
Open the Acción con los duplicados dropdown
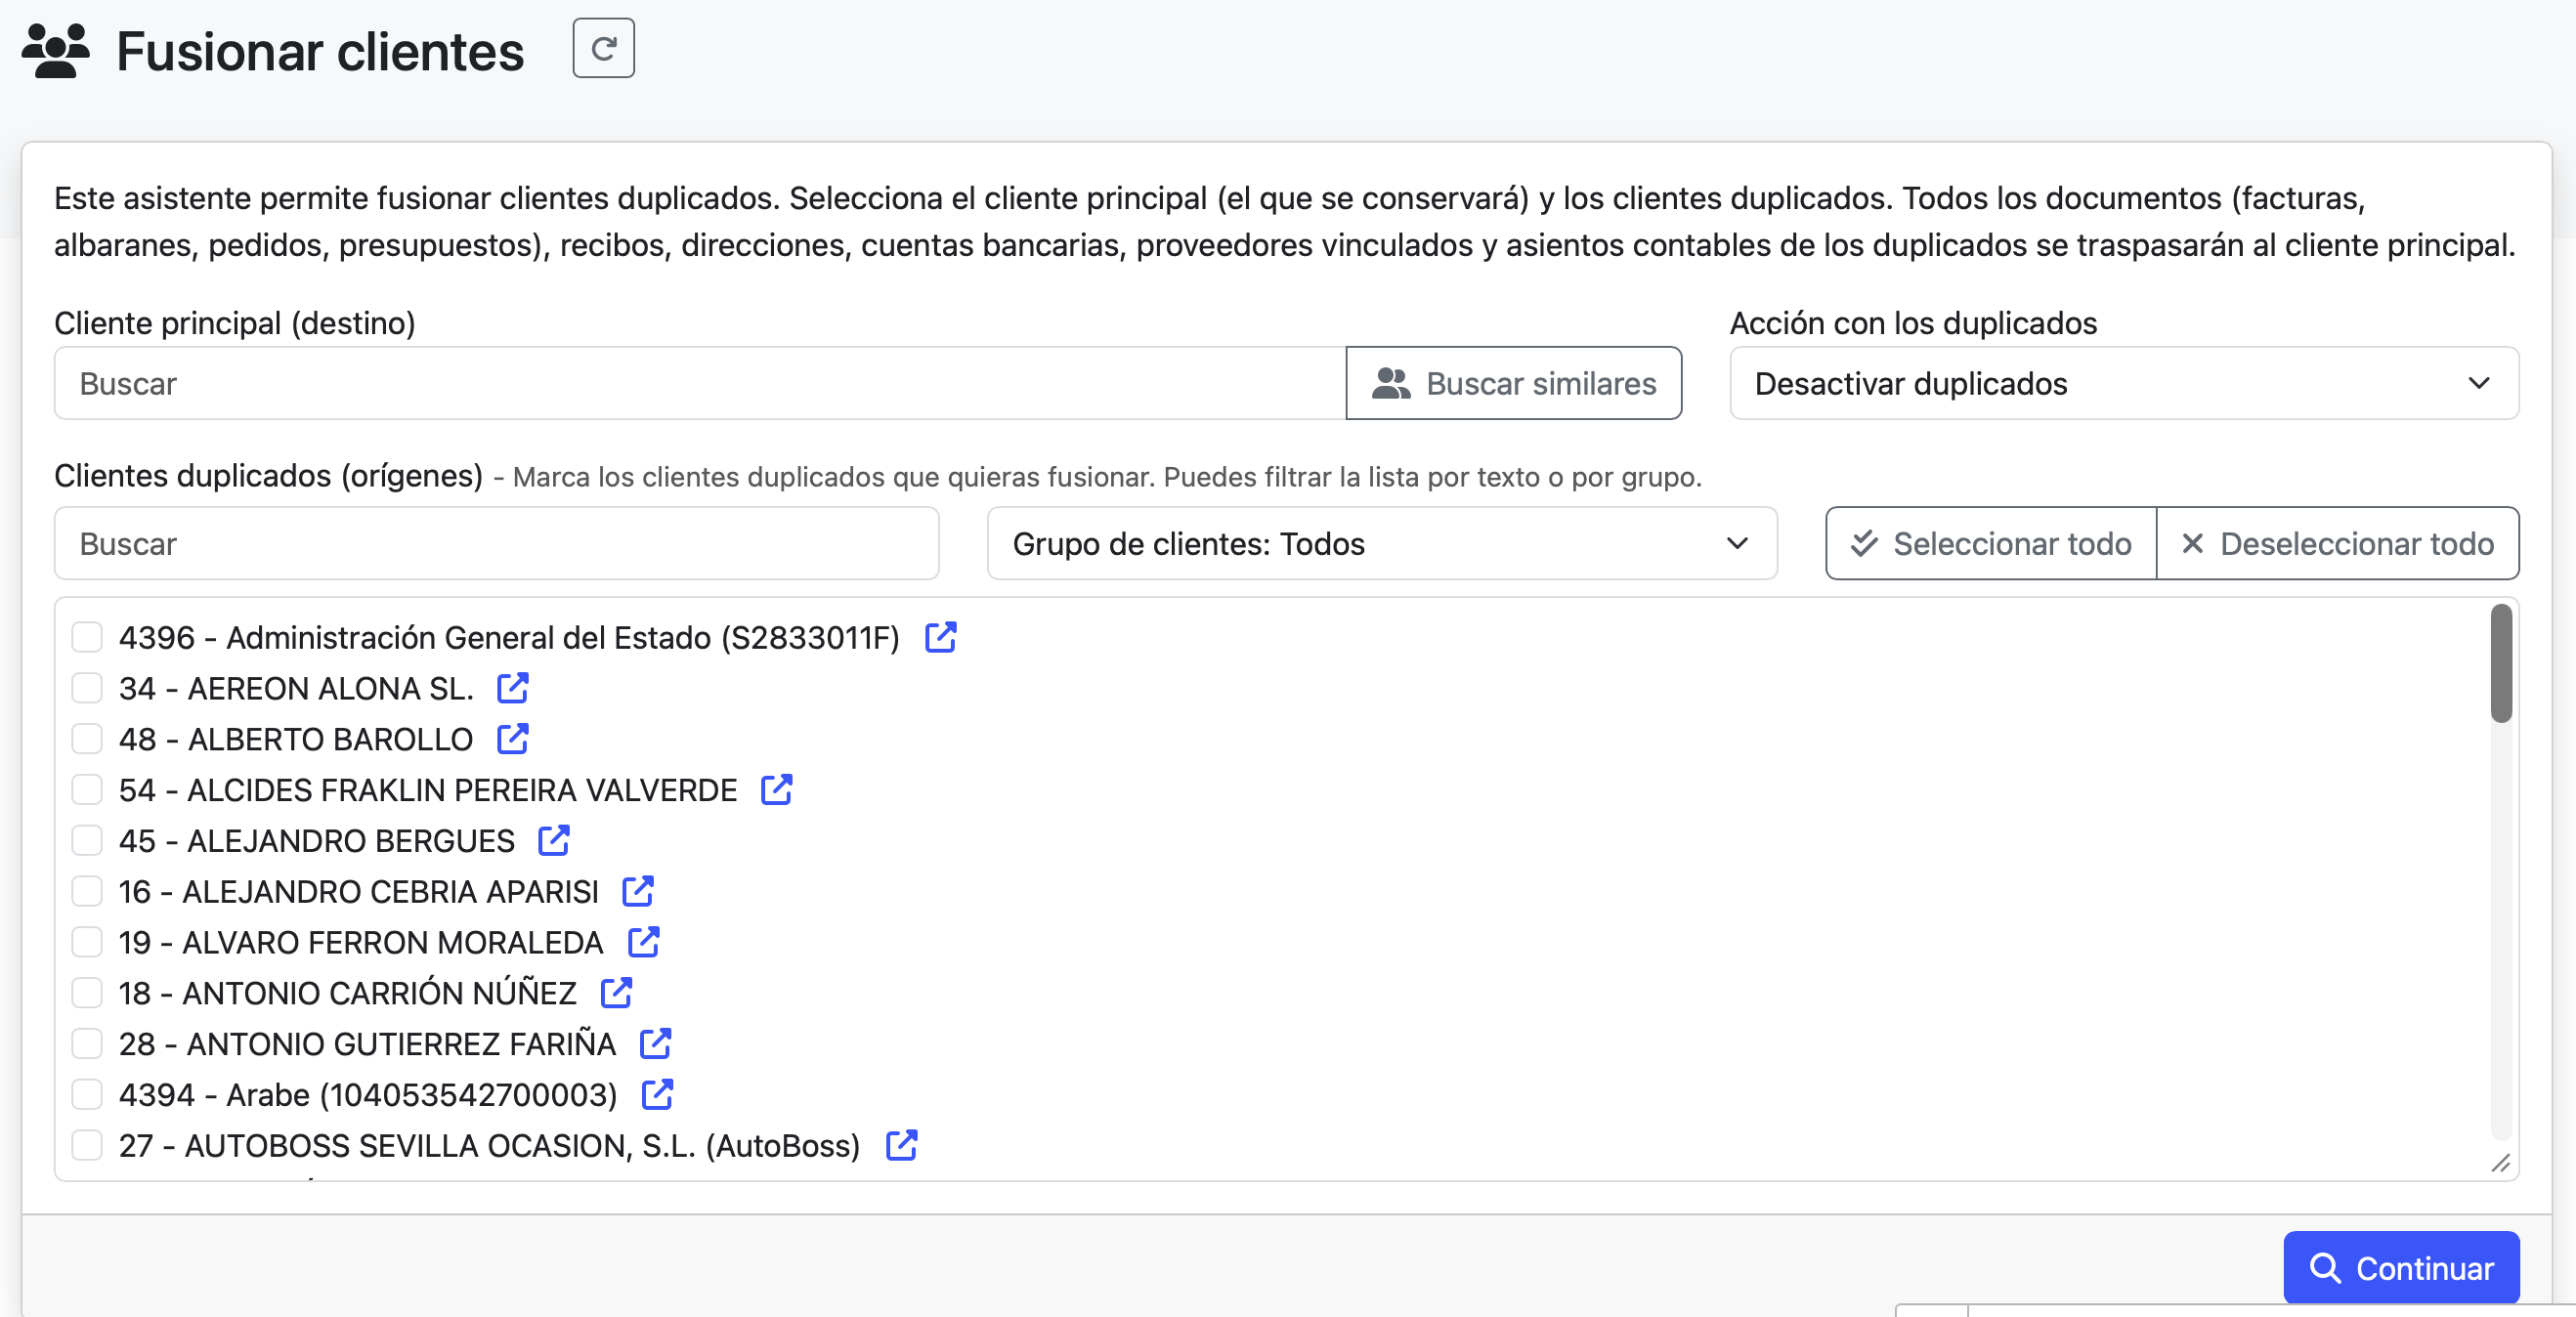[2123, 383]
